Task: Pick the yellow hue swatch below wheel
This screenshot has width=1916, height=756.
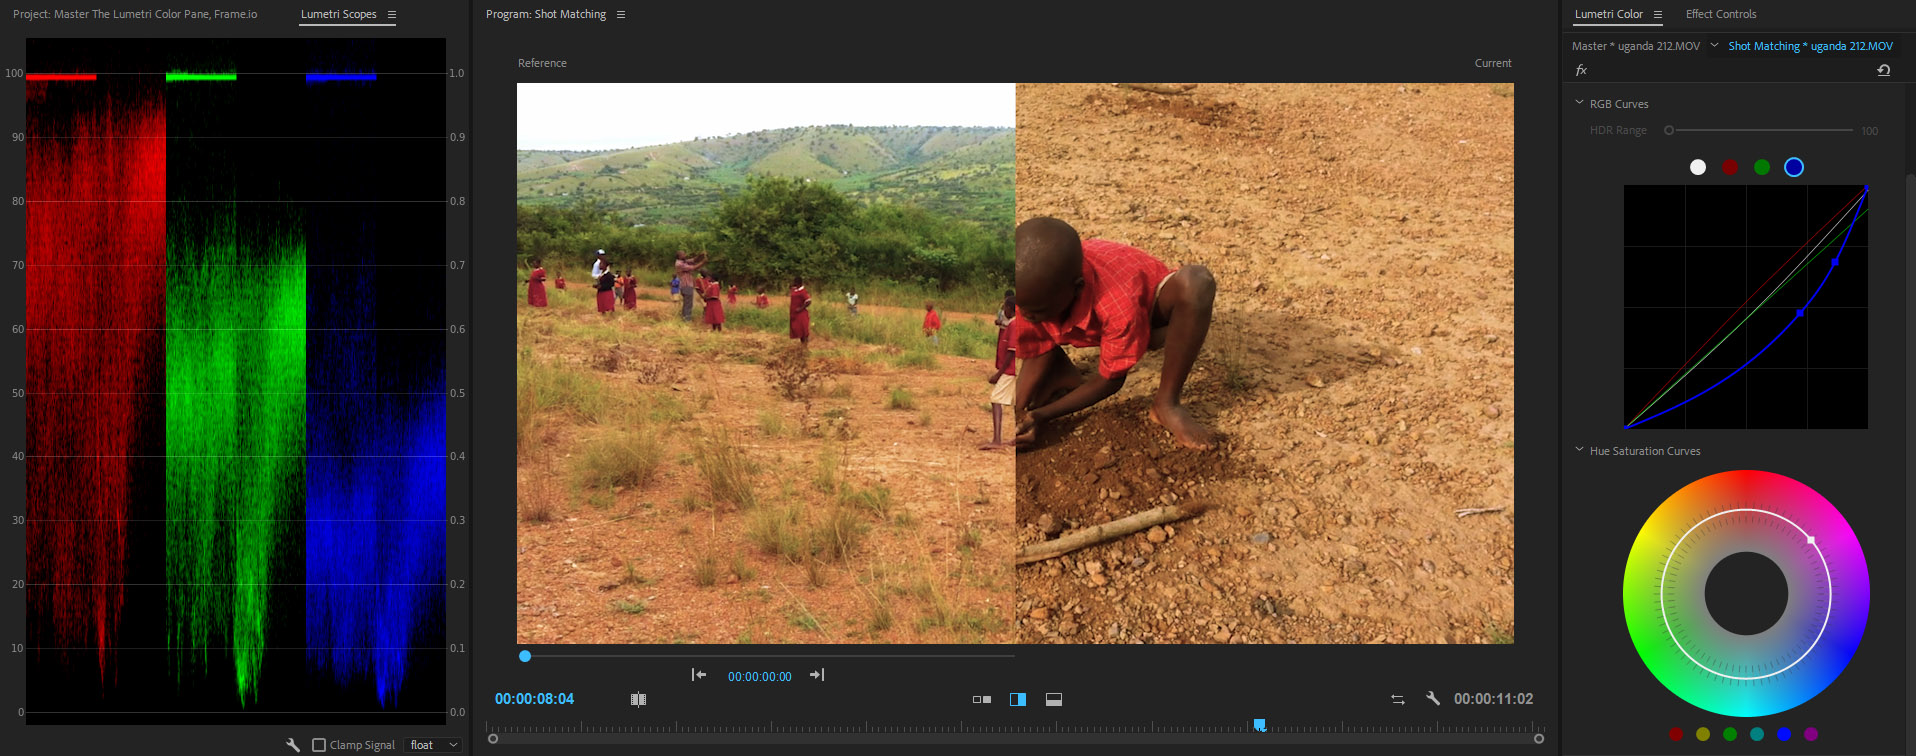Action: pos(1703,734)
